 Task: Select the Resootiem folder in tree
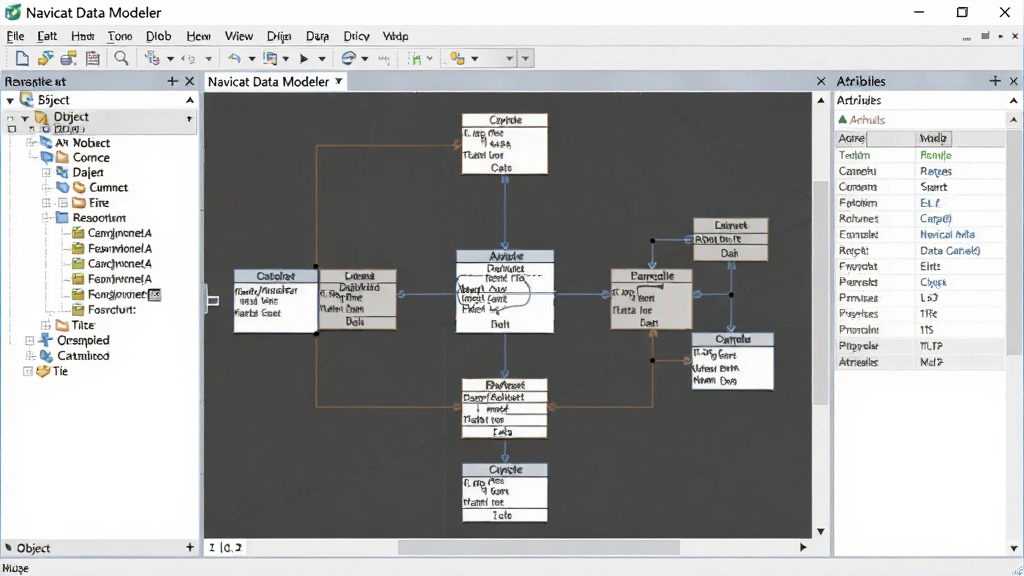point(99,218)
